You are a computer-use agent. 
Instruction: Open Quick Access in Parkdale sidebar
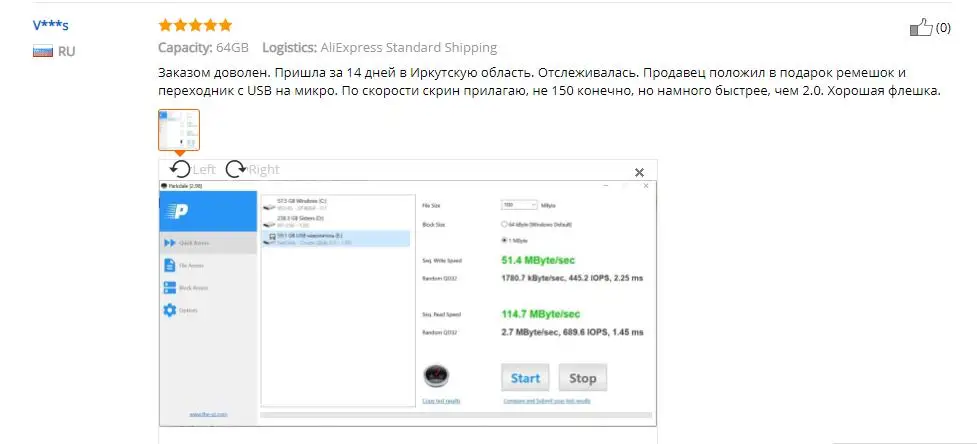pyautogui.click(x=208, y=243)
